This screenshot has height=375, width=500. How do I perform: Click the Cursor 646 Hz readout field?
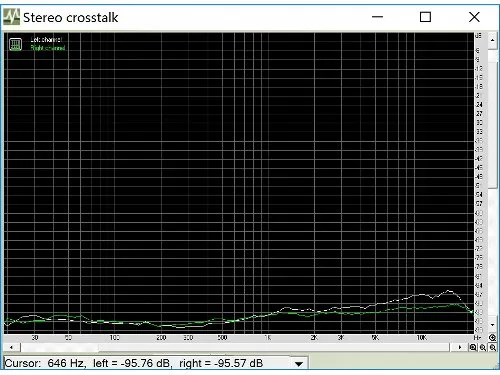[x=156, y=363]
